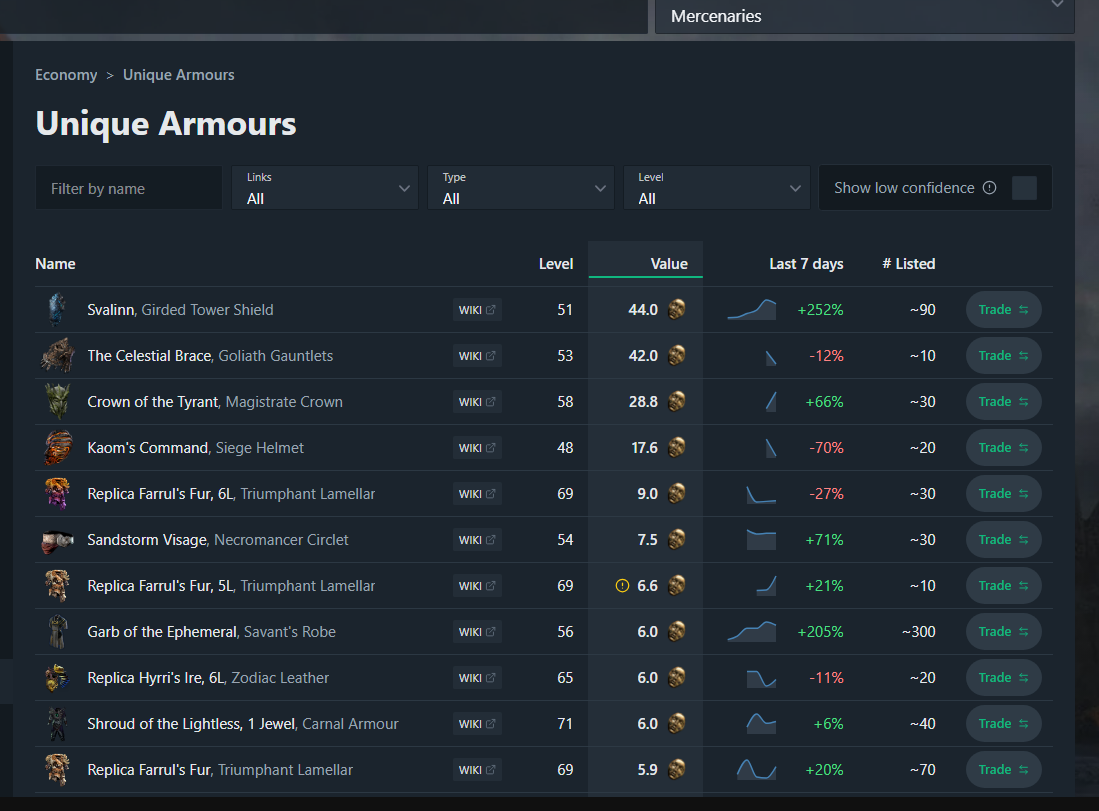
Task: Click the ~300 listed count
Action: (x=918, y=632)
